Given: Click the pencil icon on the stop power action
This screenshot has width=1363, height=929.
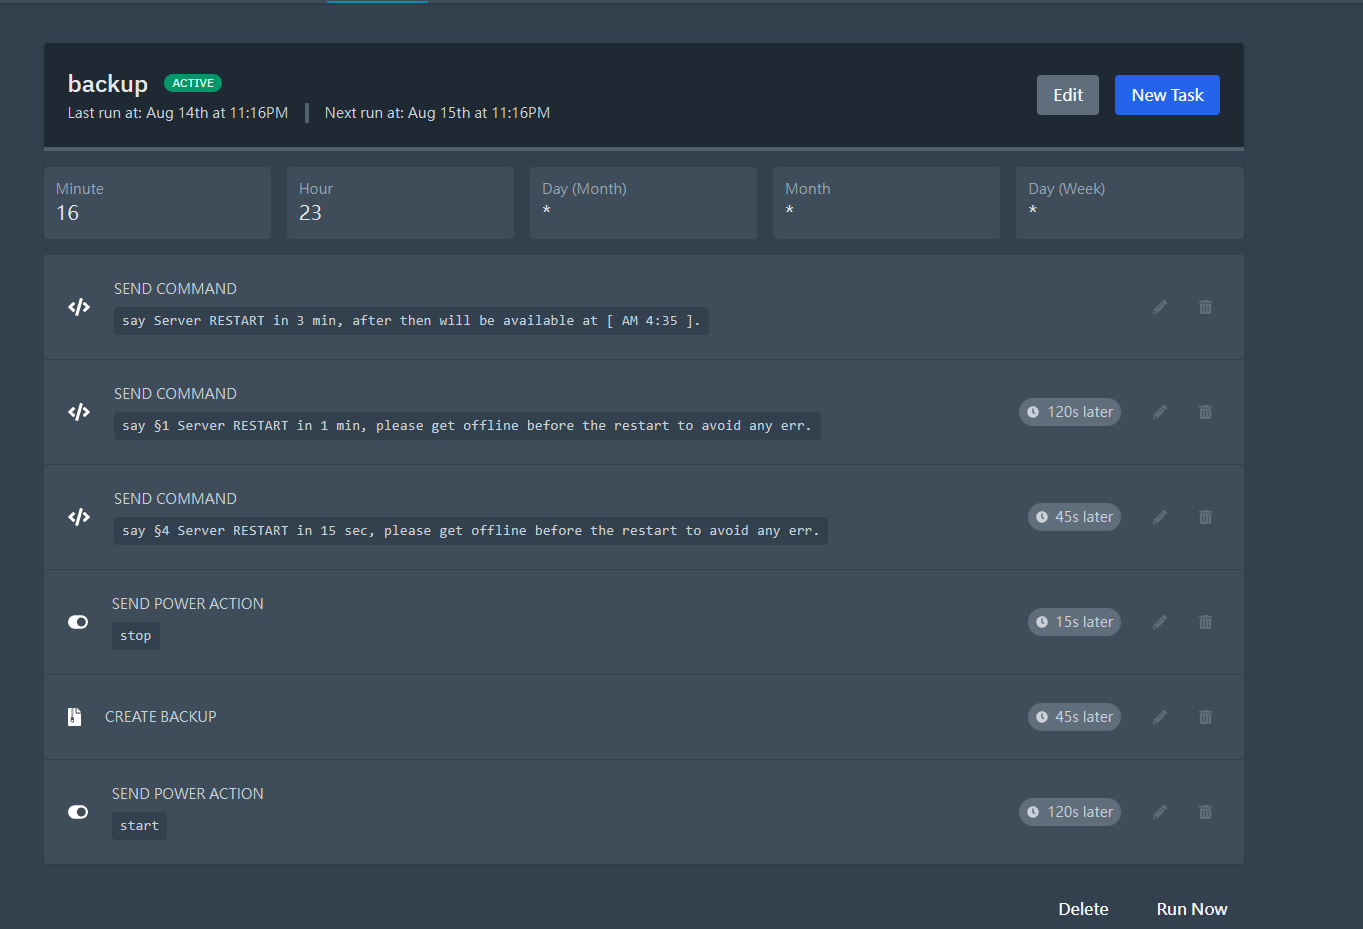Looking at the screenshot, I should 1159,621.
